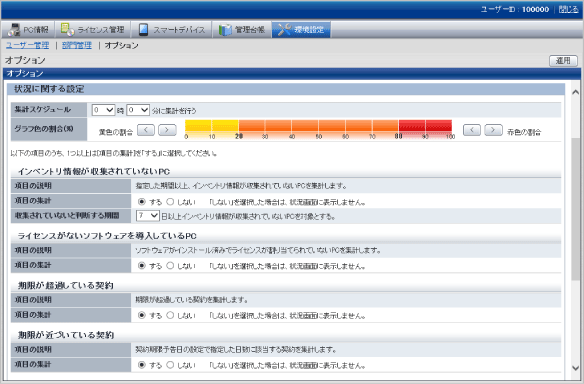Expand the 7-day period dropdown
Screen dimensions: 584x384
(x=147, y=216)
